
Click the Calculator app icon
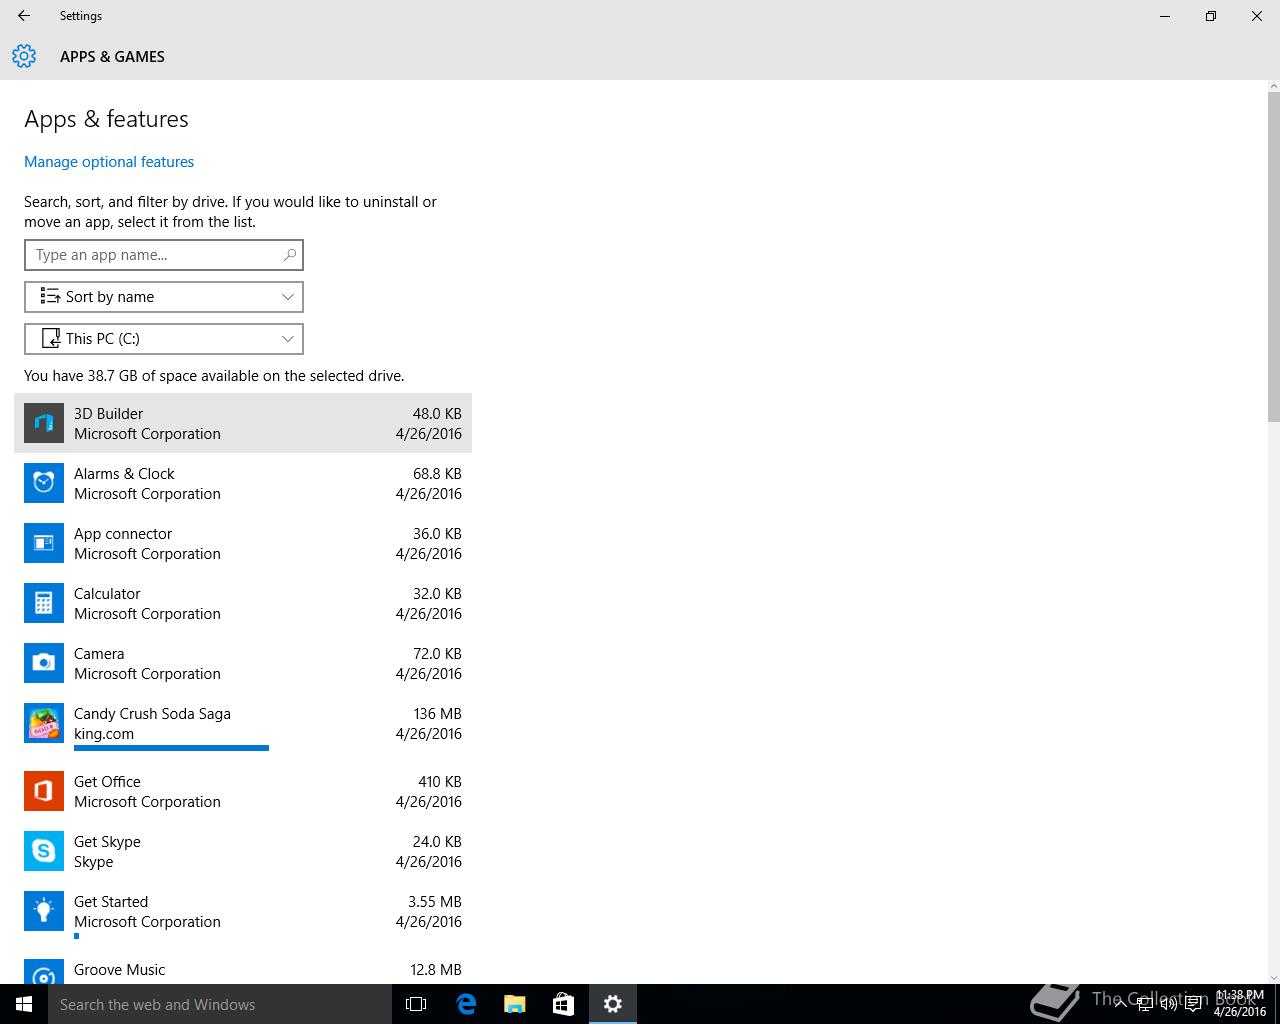(x=44, y=603)
